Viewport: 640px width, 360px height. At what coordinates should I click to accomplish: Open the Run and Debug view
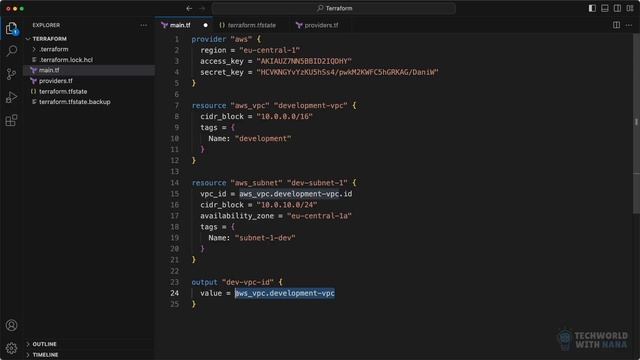[x=11, y=97]
